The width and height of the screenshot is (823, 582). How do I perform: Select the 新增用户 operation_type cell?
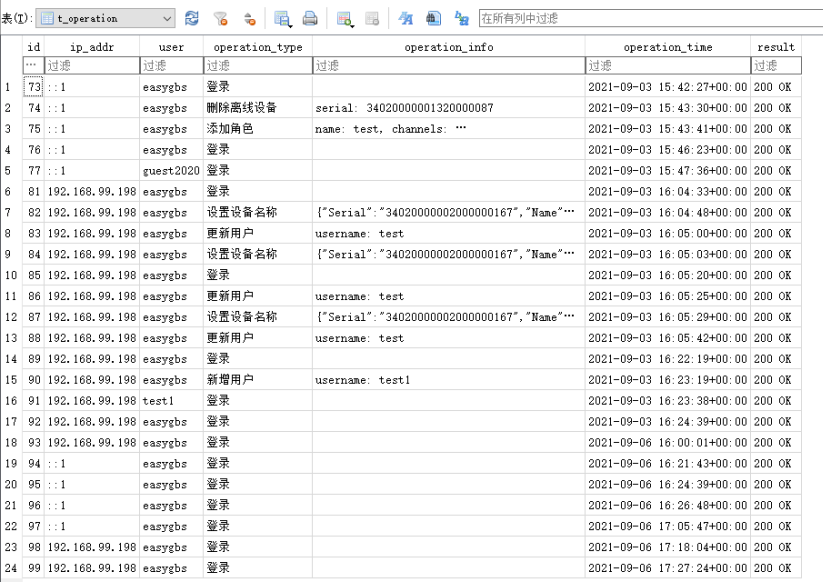coord(258,380)
